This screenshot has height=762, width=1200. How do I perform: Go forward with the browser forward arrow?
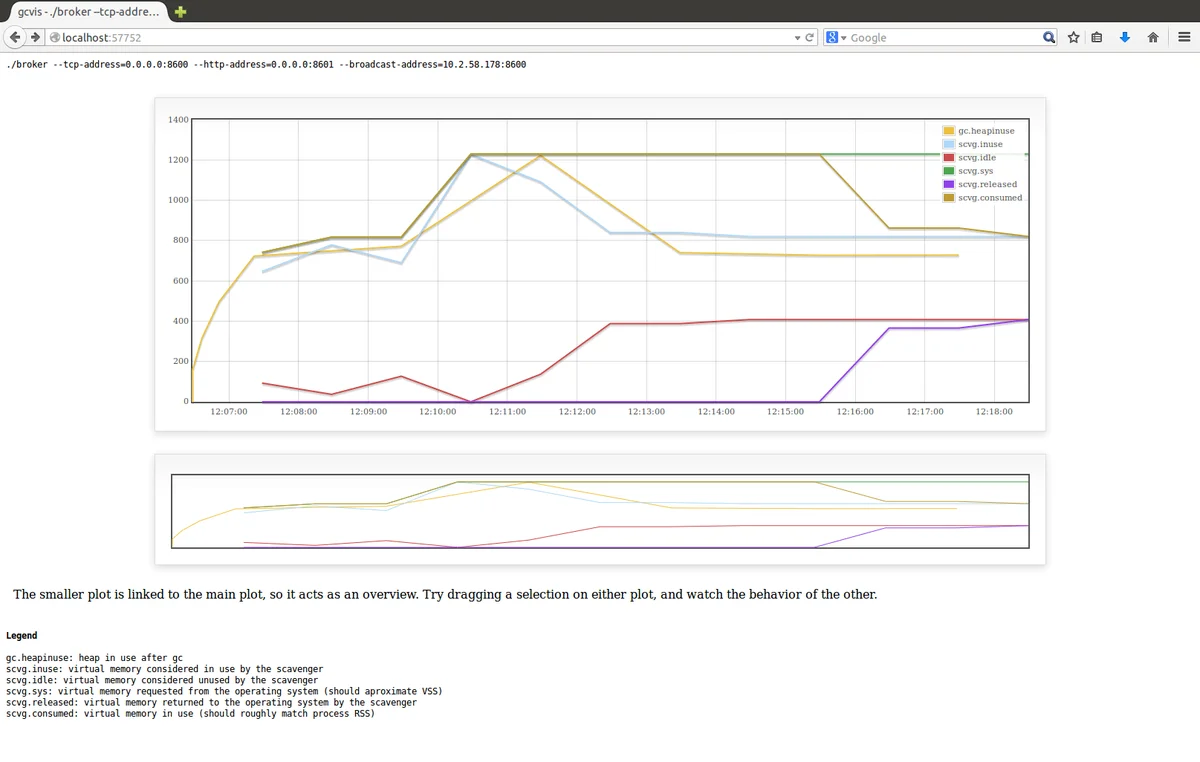pyautogui.click(x=36, y=37)
